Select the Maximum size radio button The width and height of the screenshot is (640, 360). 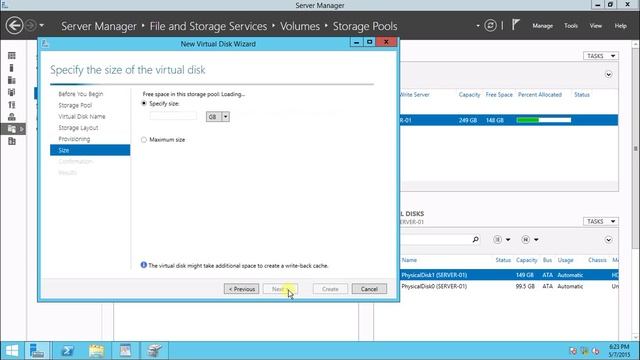(x=144, y=140)
